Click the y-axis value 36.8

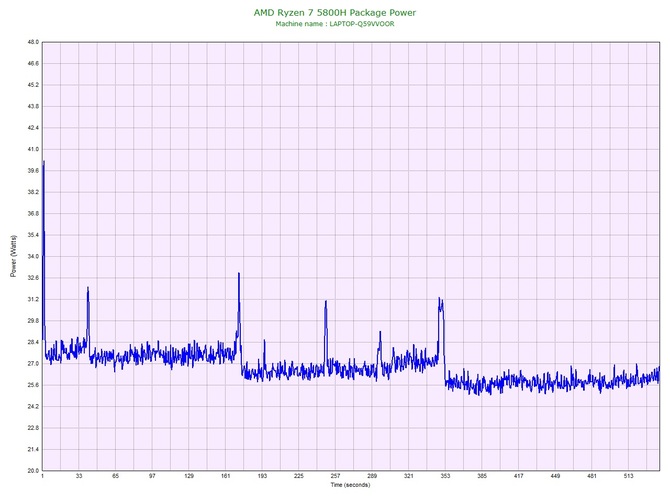coord(33,214)
